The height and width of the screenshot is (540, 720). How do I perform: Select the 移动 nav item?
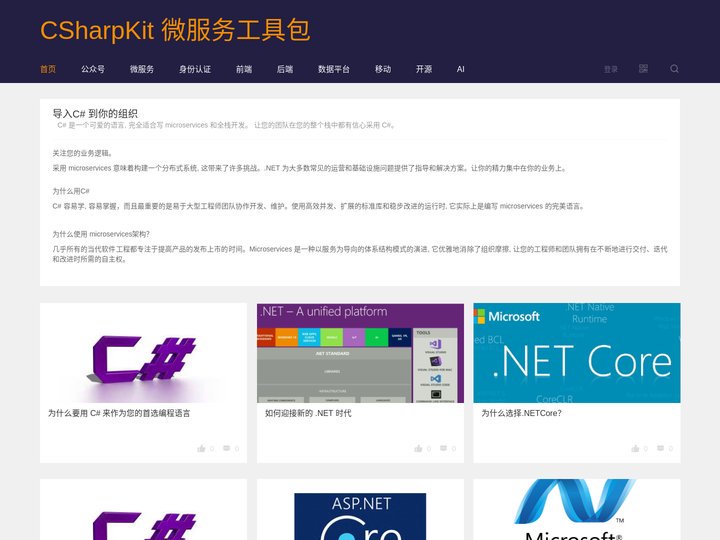(383, 69)
